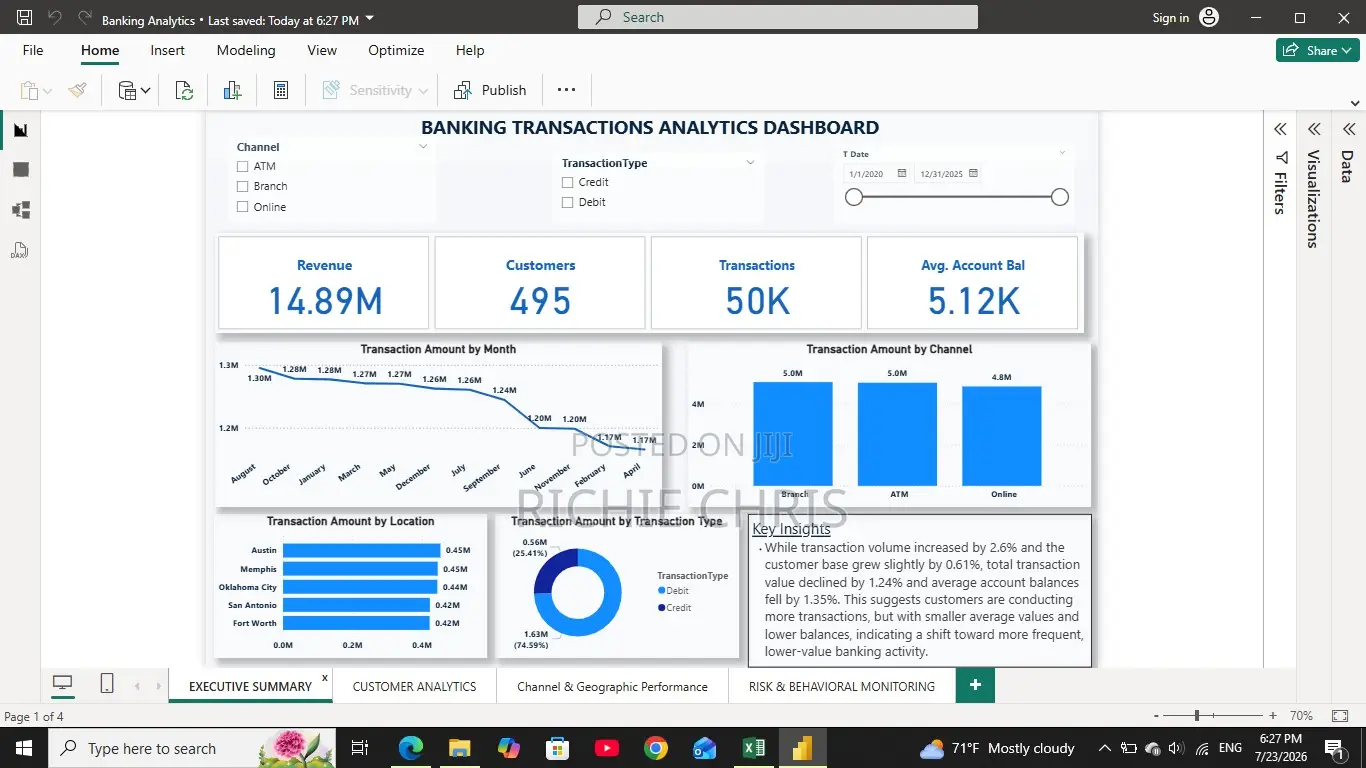The height and width of the screenshot is (768, 1366).
Task: Click the Fit to page icon
Action: pos(1340,716)
